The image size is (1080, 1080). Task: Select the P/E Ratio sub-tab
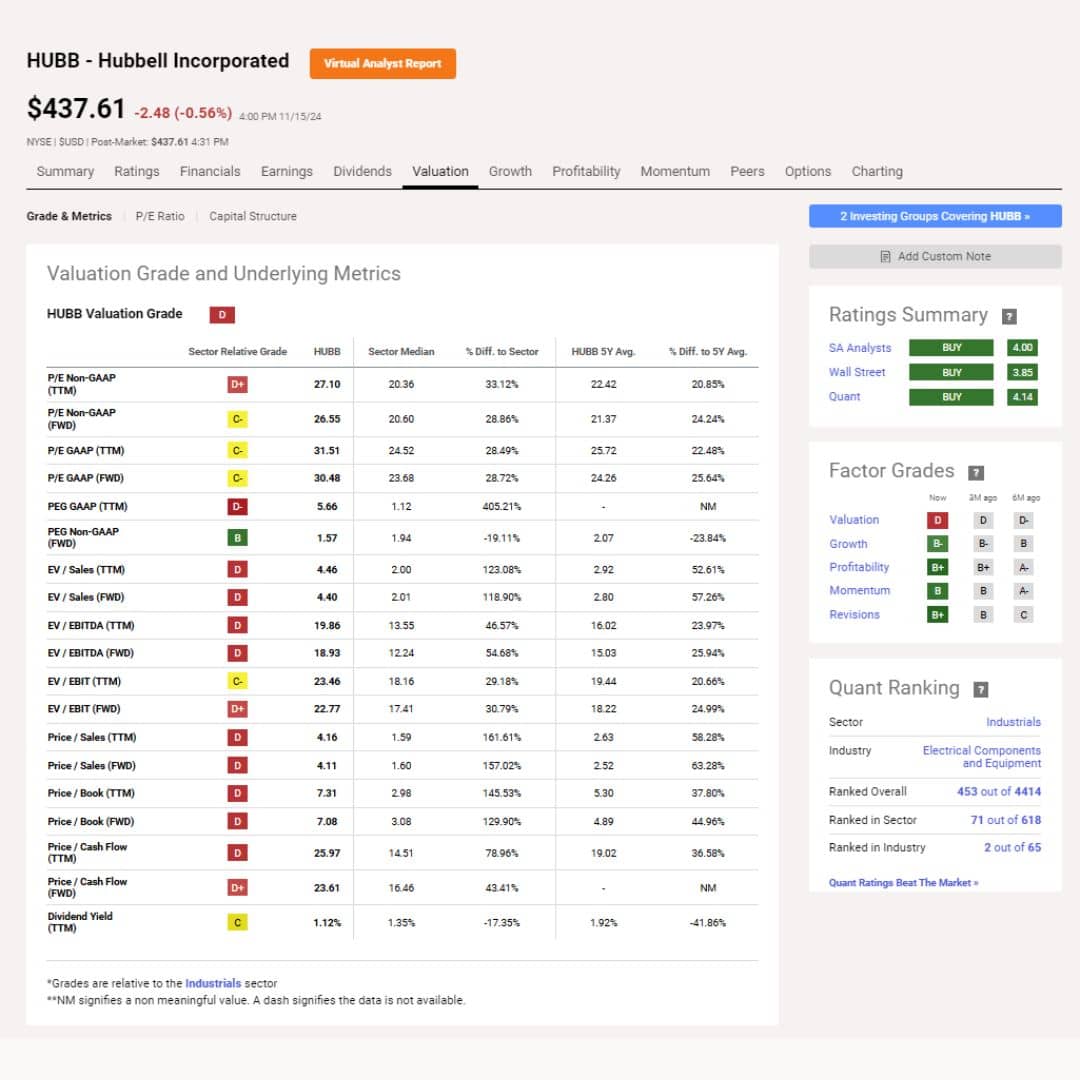click(x=160, y=216)
